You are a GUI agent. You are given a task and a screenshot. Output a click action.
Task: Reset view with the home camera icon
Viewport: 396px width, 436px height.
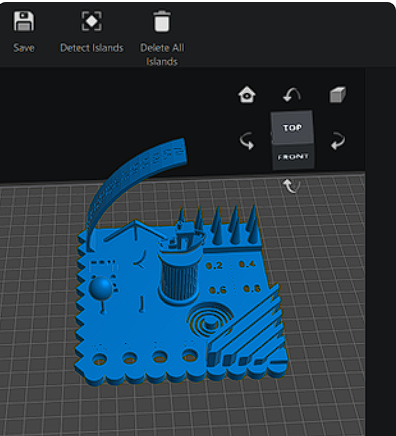(x=247, y=95)
